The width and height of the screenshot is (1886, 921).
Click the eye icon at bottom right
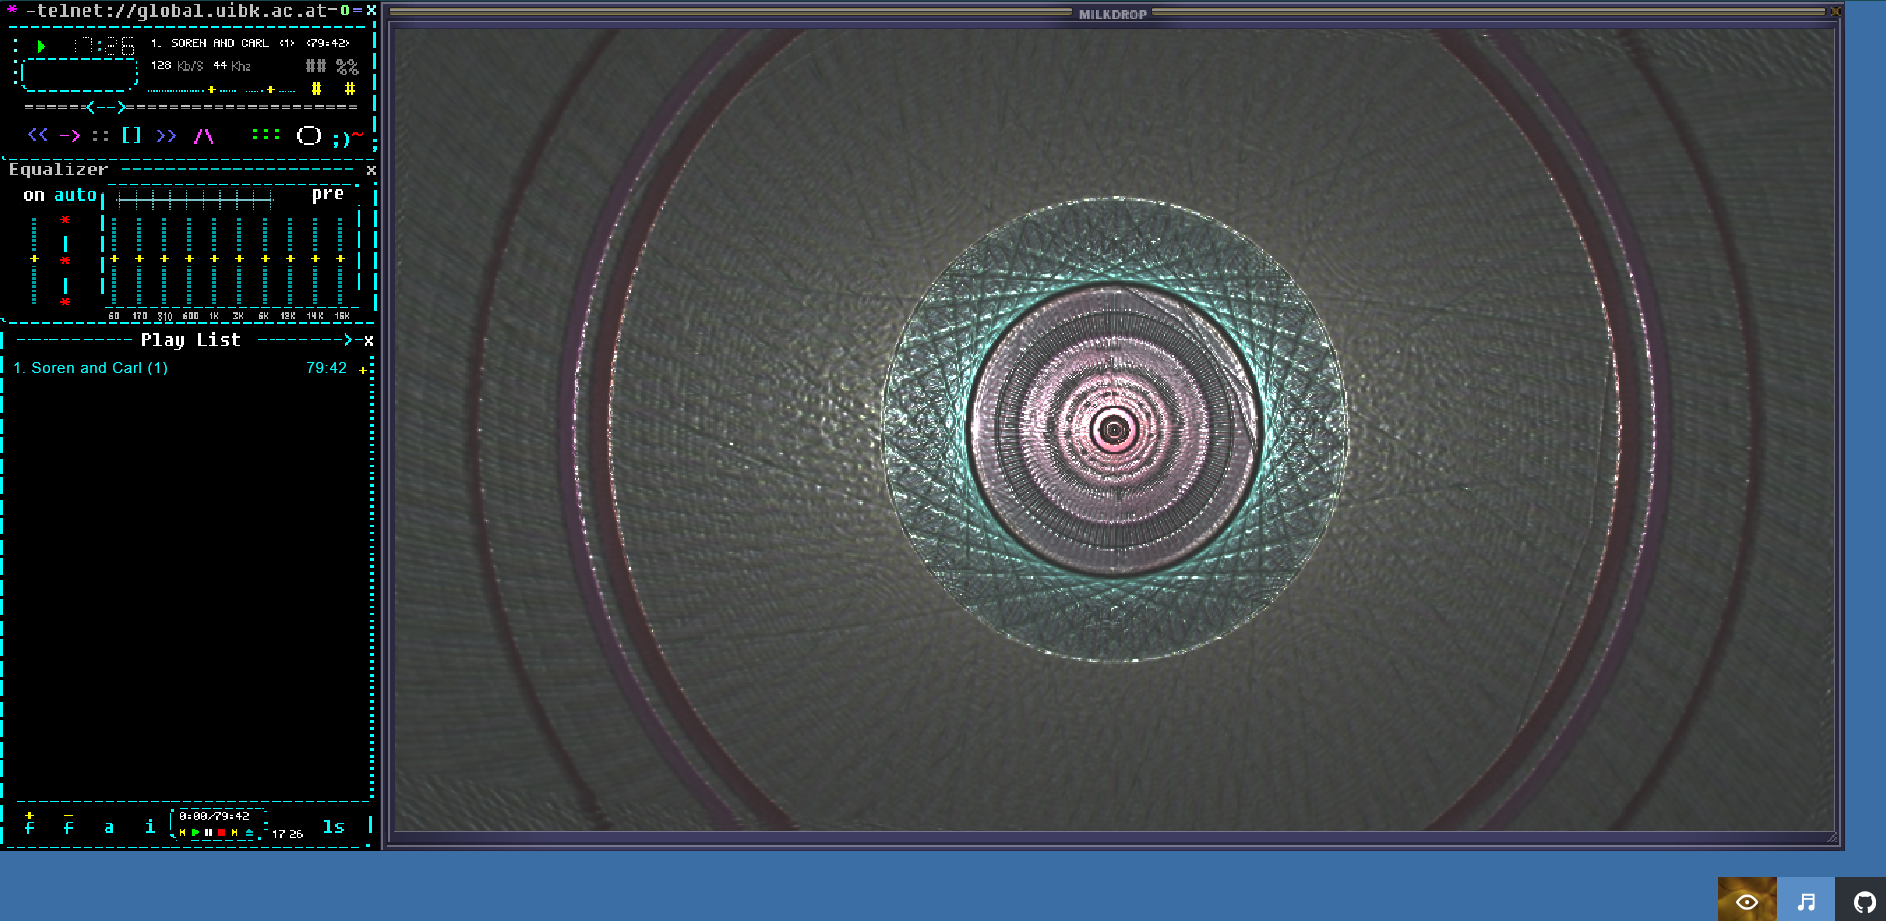click(1747, 900)
